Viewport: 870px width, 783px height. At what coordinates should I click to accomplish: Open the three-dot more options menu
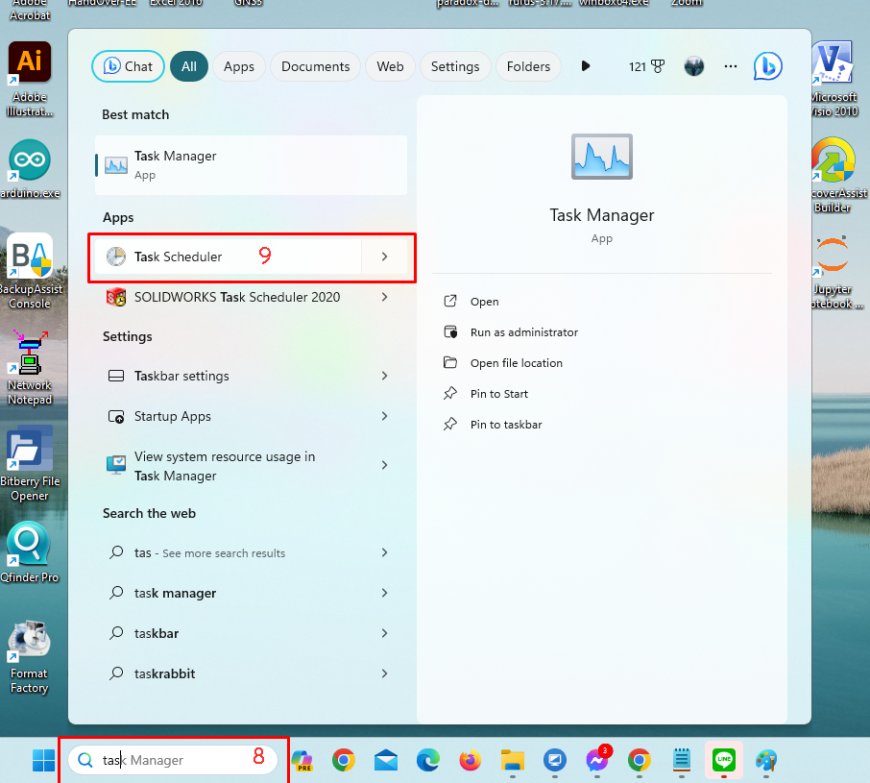[x=731, y=67]
